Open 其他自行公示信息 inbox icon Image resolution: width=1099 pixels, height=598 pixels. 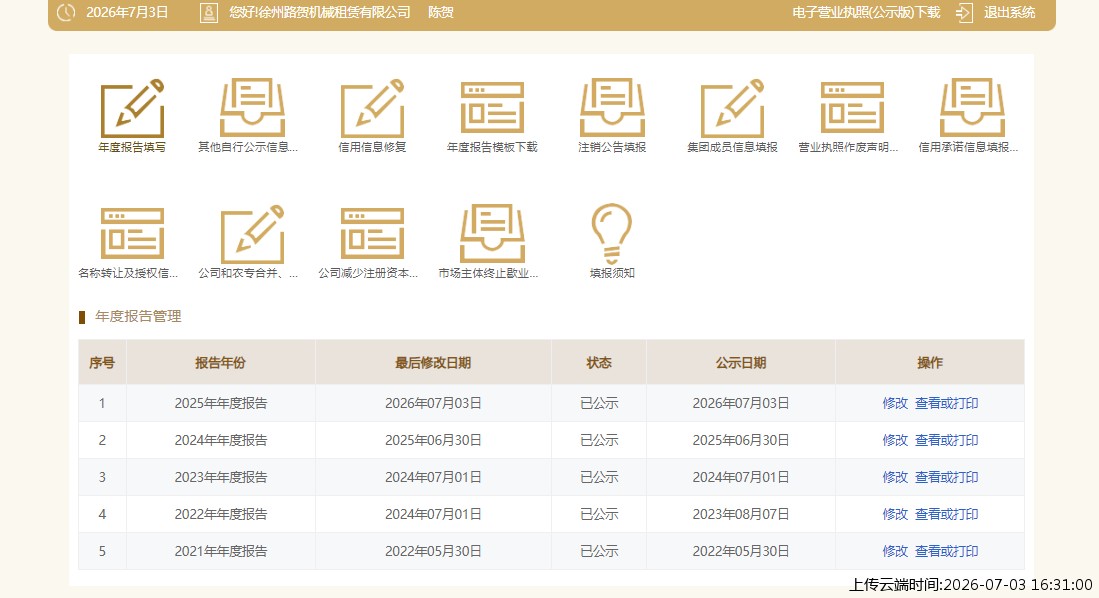(x=252, y=108)
